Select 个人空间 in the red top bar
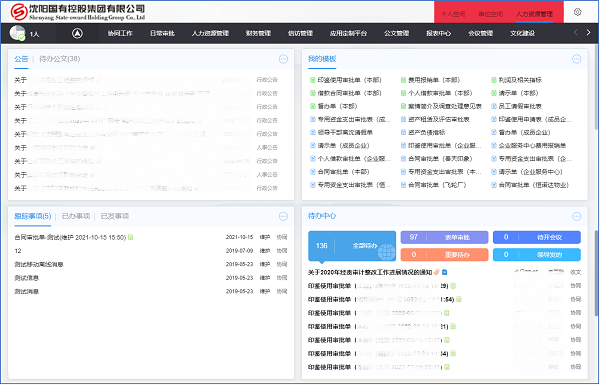600x385 pixels. [453, 14]
